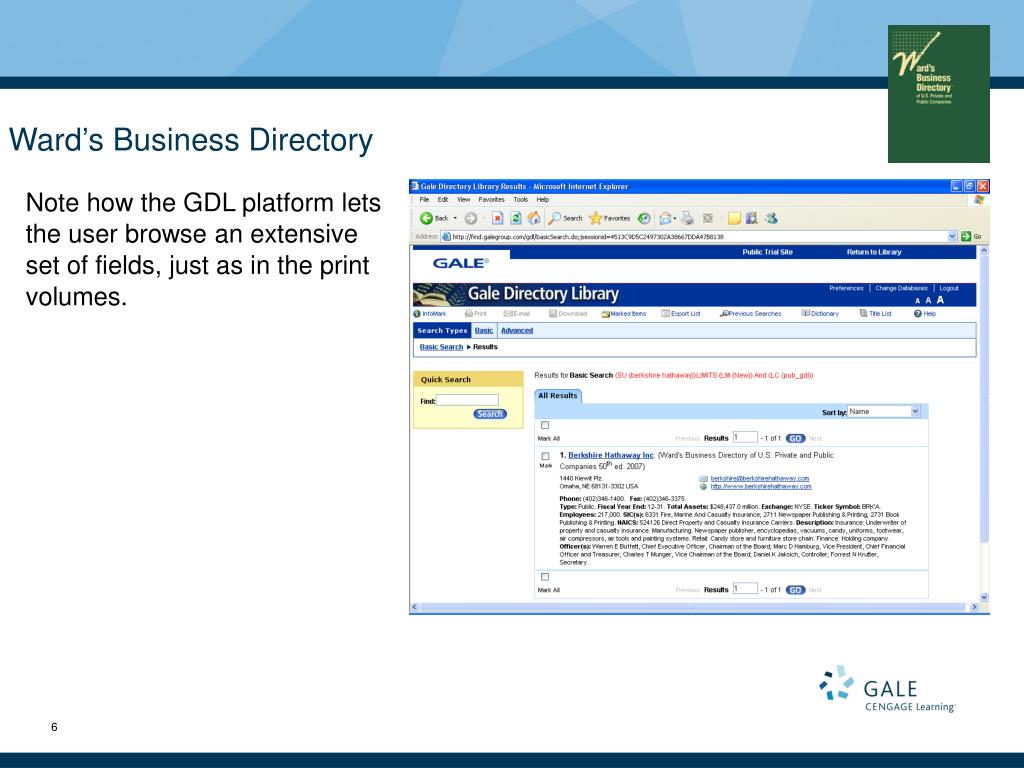
Task: Click the bottom results GO button
Action: tap(795, 590)
